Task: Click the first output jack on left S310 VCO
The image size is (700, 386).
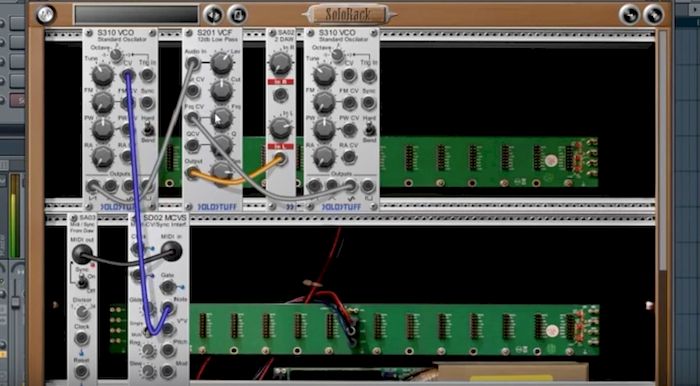Action: pos(92,186)
